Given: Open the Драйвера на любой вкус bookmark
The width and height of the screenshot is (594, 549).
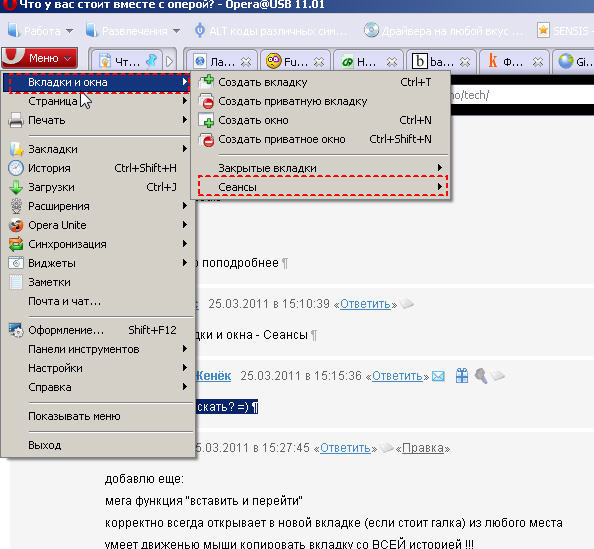Looking at the screenshot, I should [x=444, y=31].
